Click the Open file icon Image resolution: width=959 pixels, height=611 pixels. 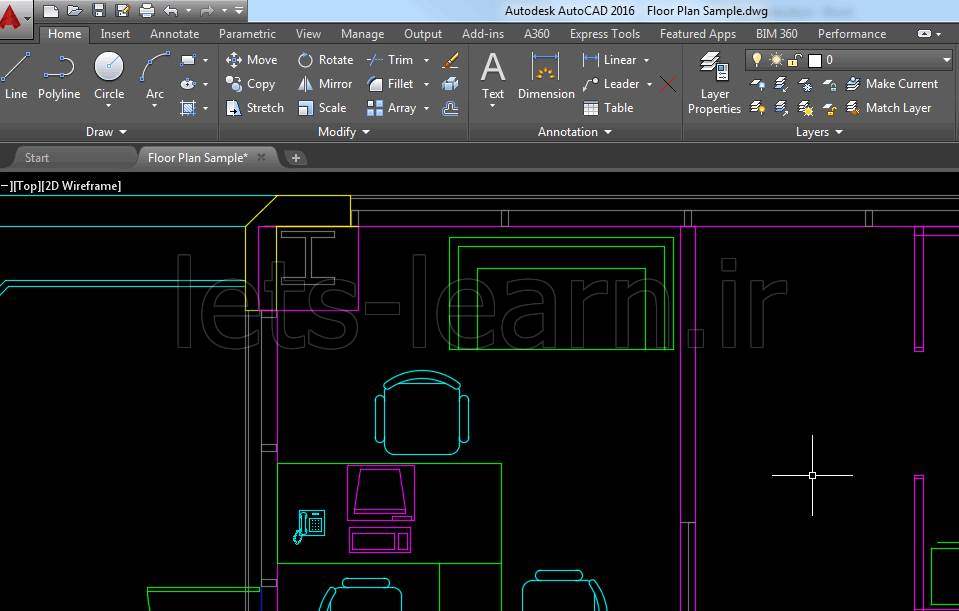[75, 10]
